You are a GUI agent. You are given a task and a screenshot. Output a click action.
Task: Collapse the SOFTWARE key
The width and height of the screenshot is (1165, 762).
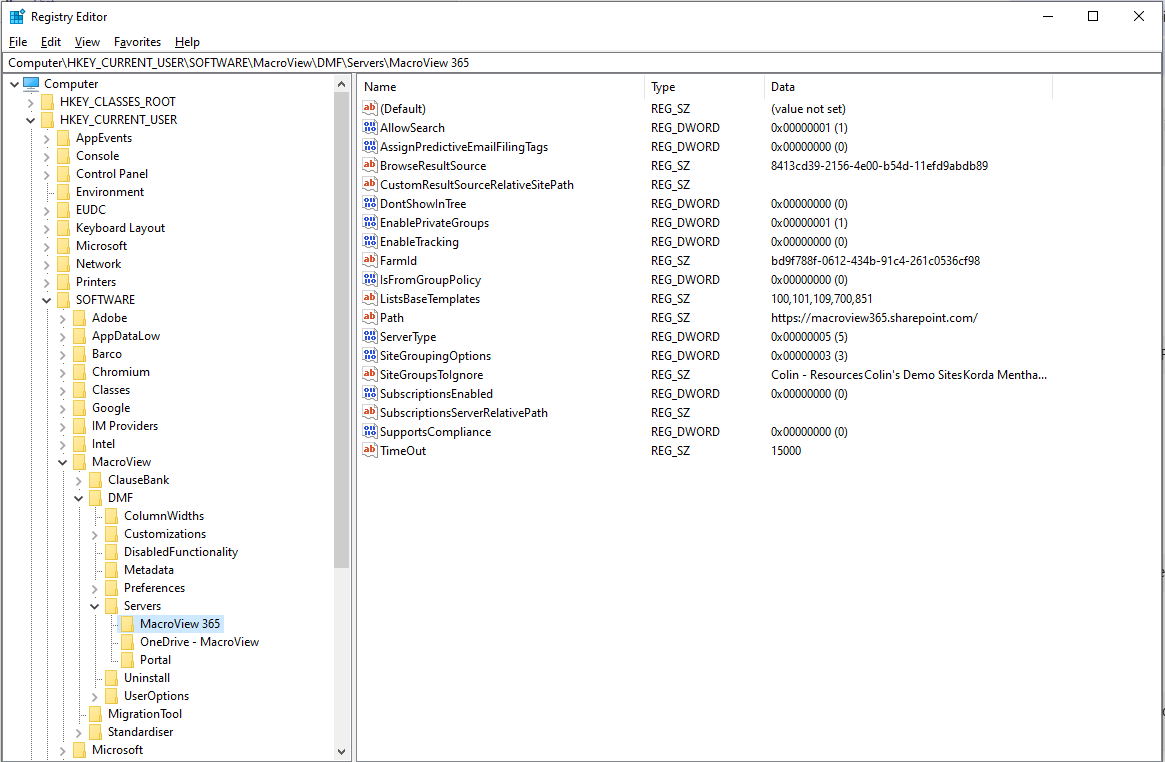tap(46, 300)
